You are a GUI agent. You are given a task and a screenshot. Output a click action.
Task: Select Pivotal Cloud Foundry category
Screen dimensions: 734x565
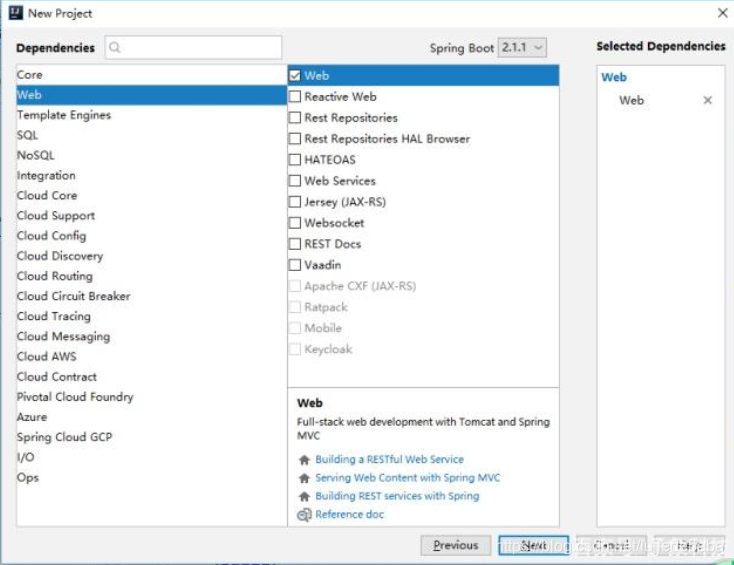point(152,397)
